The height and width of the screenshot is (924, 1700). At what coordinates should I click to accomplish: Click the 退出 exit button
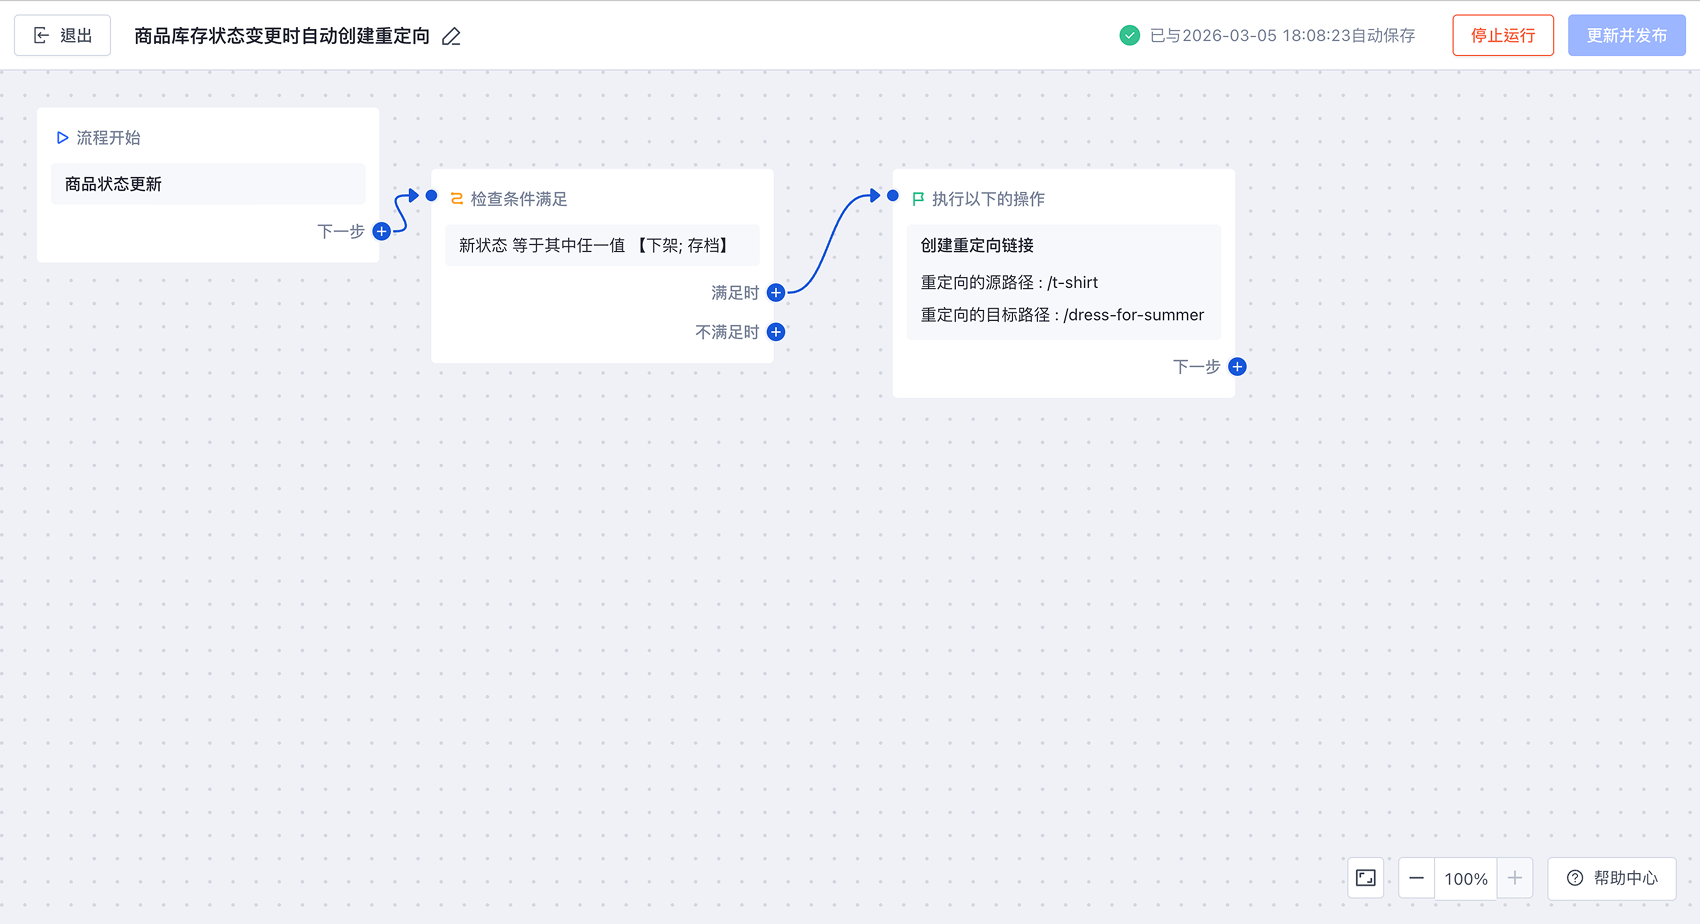point(62,36)
